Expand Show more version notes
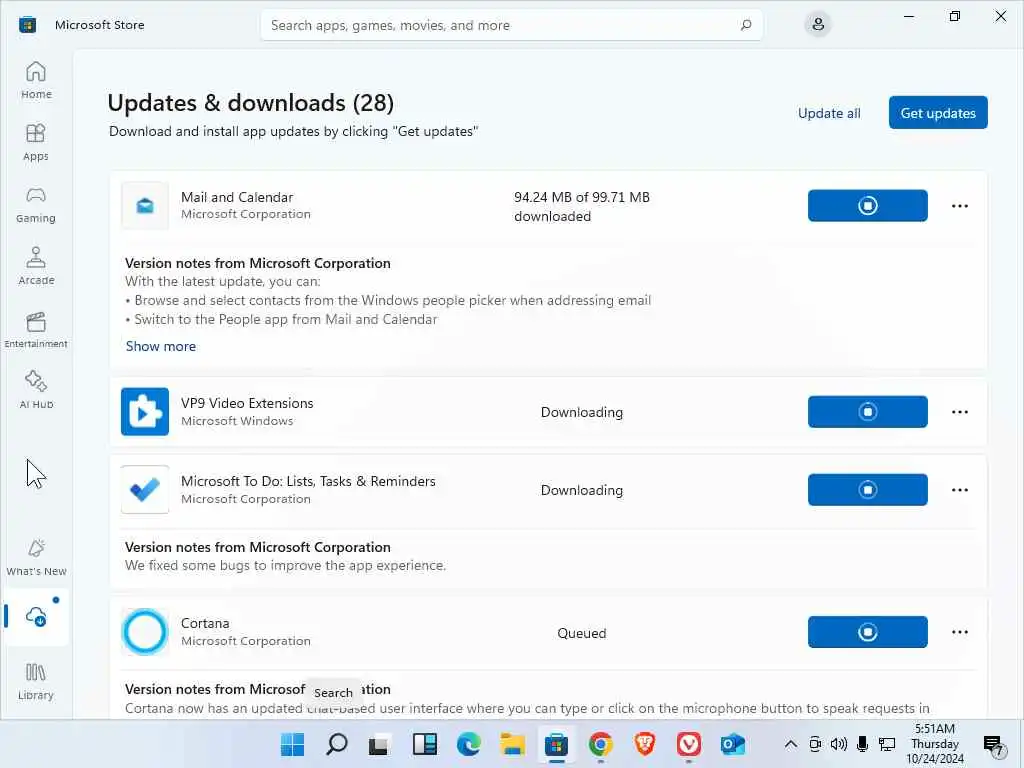This screenshot has height=768, width=1024. pos(161,346)
